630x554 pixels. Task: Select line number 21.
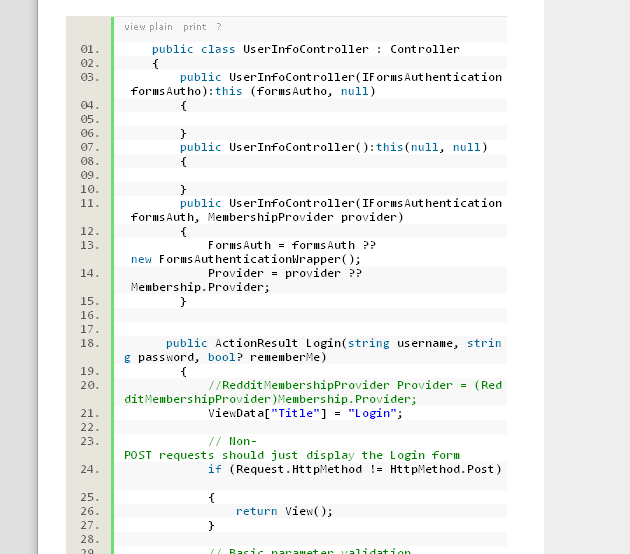(x=90, y=413)
